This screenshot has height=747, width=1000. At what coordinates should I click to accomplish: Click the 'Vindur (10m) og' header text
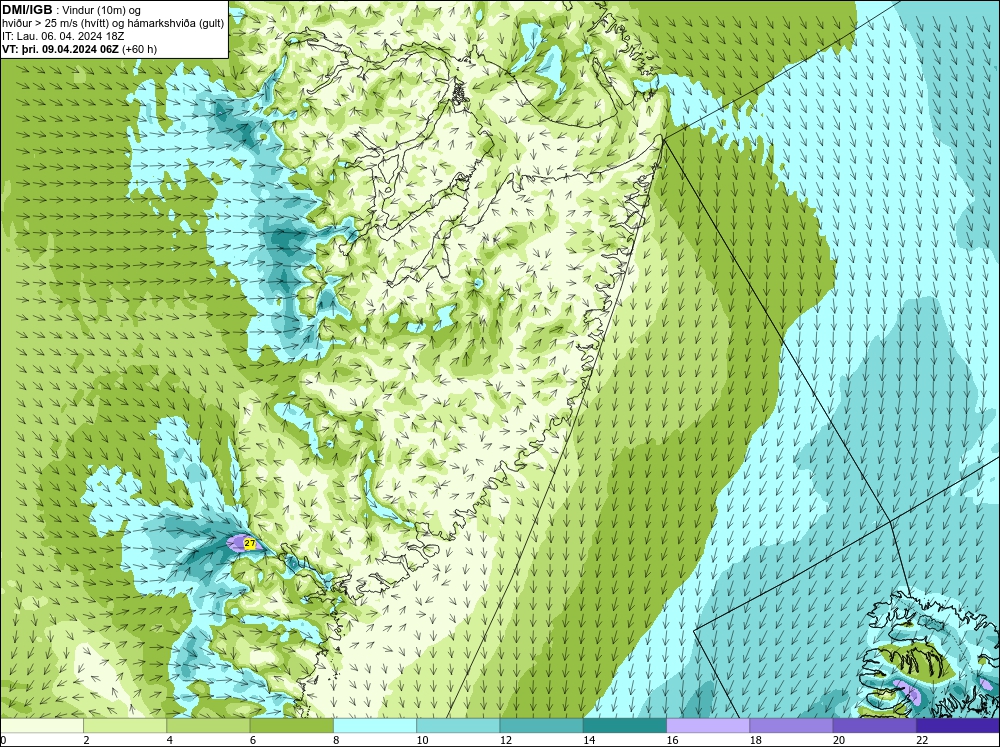pos(103,10)
